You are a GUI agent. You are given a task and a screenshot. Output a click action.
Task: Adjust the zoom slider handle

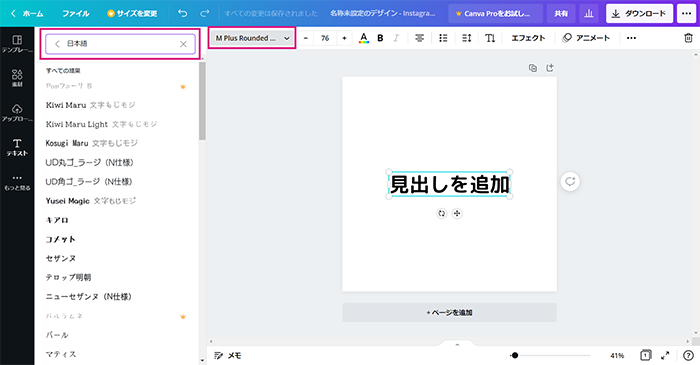click(x=515, y=355)
